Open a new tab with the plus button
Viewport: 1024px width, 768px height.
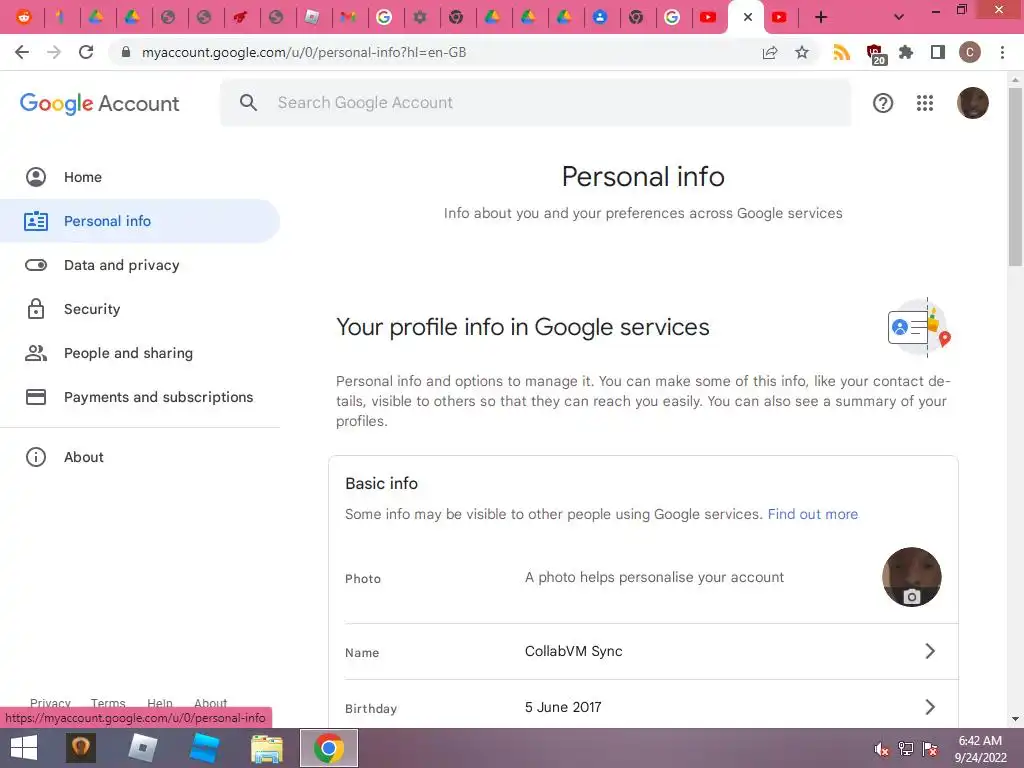pos(821,18)
